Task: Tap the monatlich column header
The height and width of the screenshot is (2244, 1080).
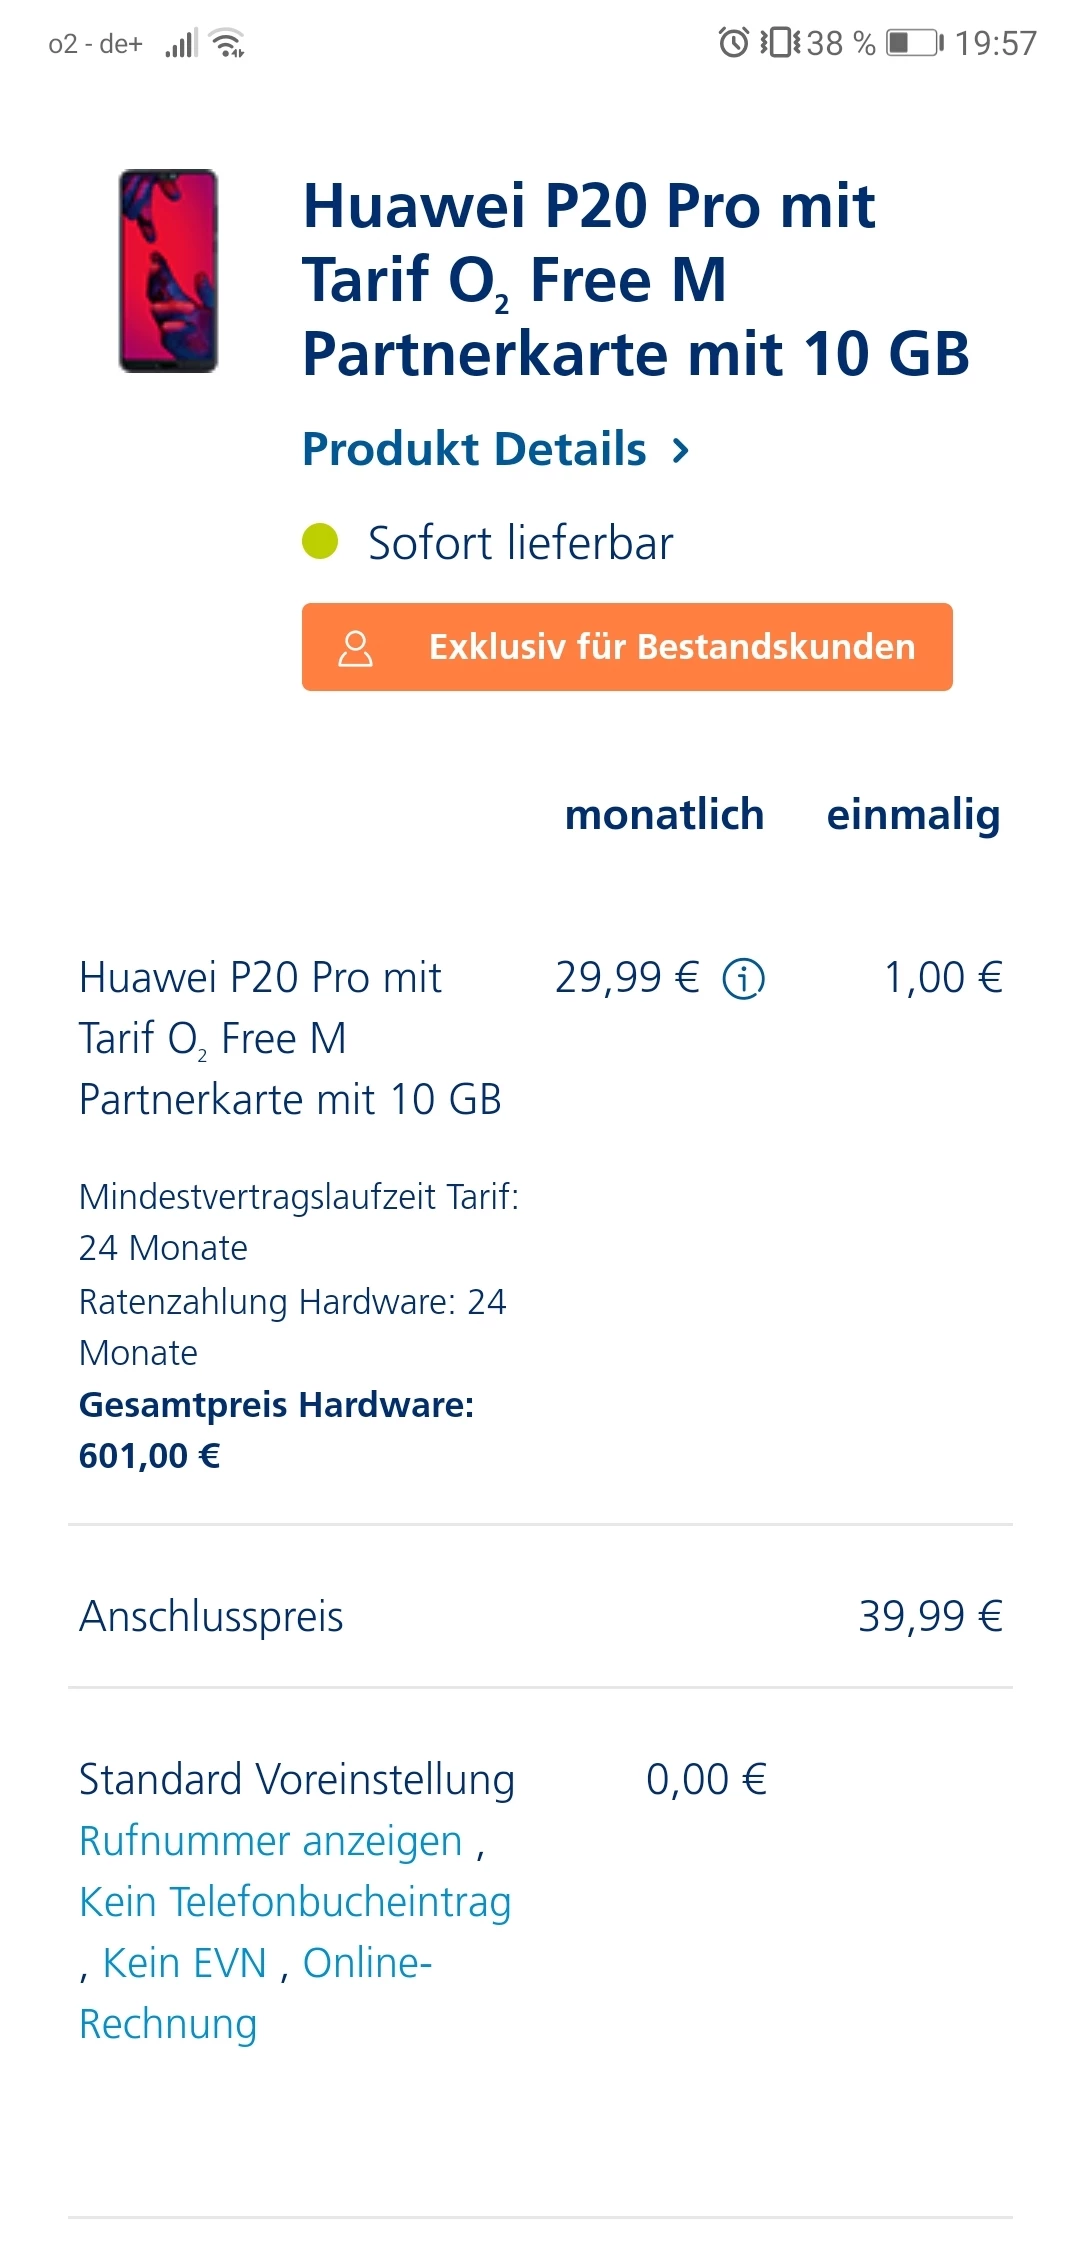Action: pos(664,814)
